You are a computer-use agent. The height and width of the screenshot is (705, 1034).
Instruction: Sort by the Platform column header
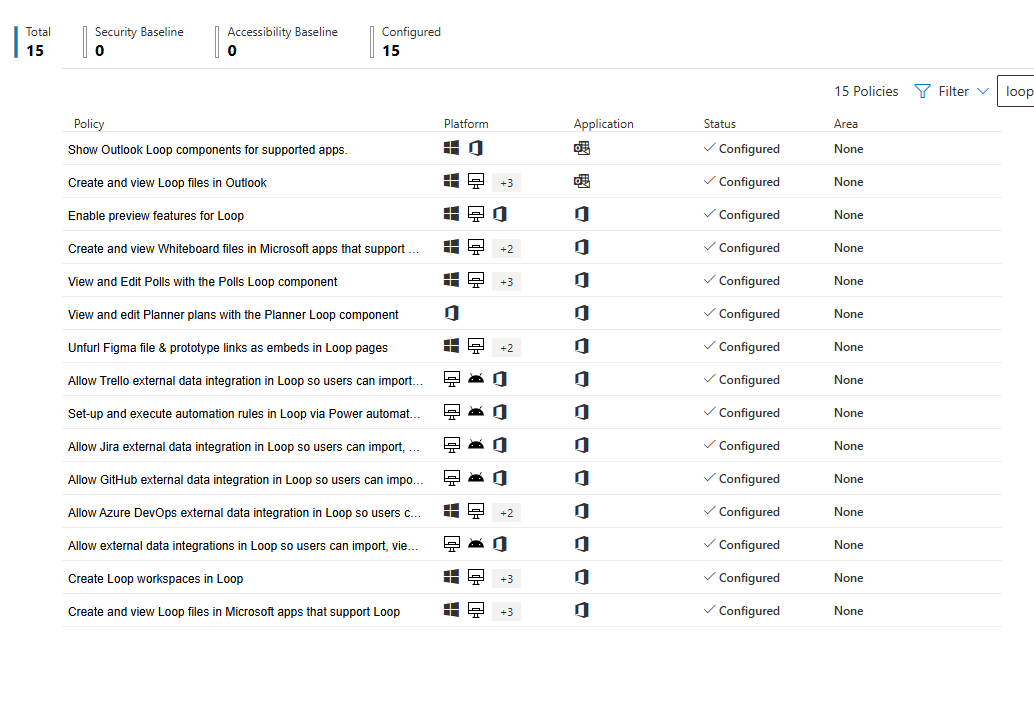click(x=466, y=123)
